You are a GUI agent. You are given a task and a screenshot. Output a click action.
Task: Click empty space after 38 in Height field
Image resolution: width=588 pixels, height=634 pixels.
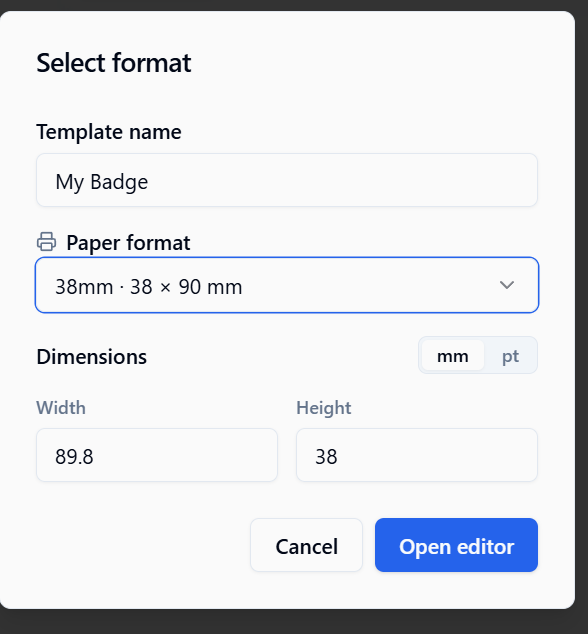[x=437, y=455]
